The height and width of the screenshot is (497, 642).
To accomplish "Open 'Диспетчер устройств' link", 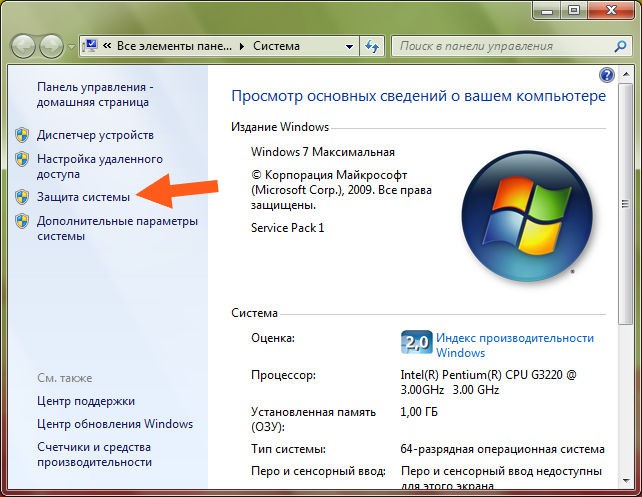I will 95,135.
